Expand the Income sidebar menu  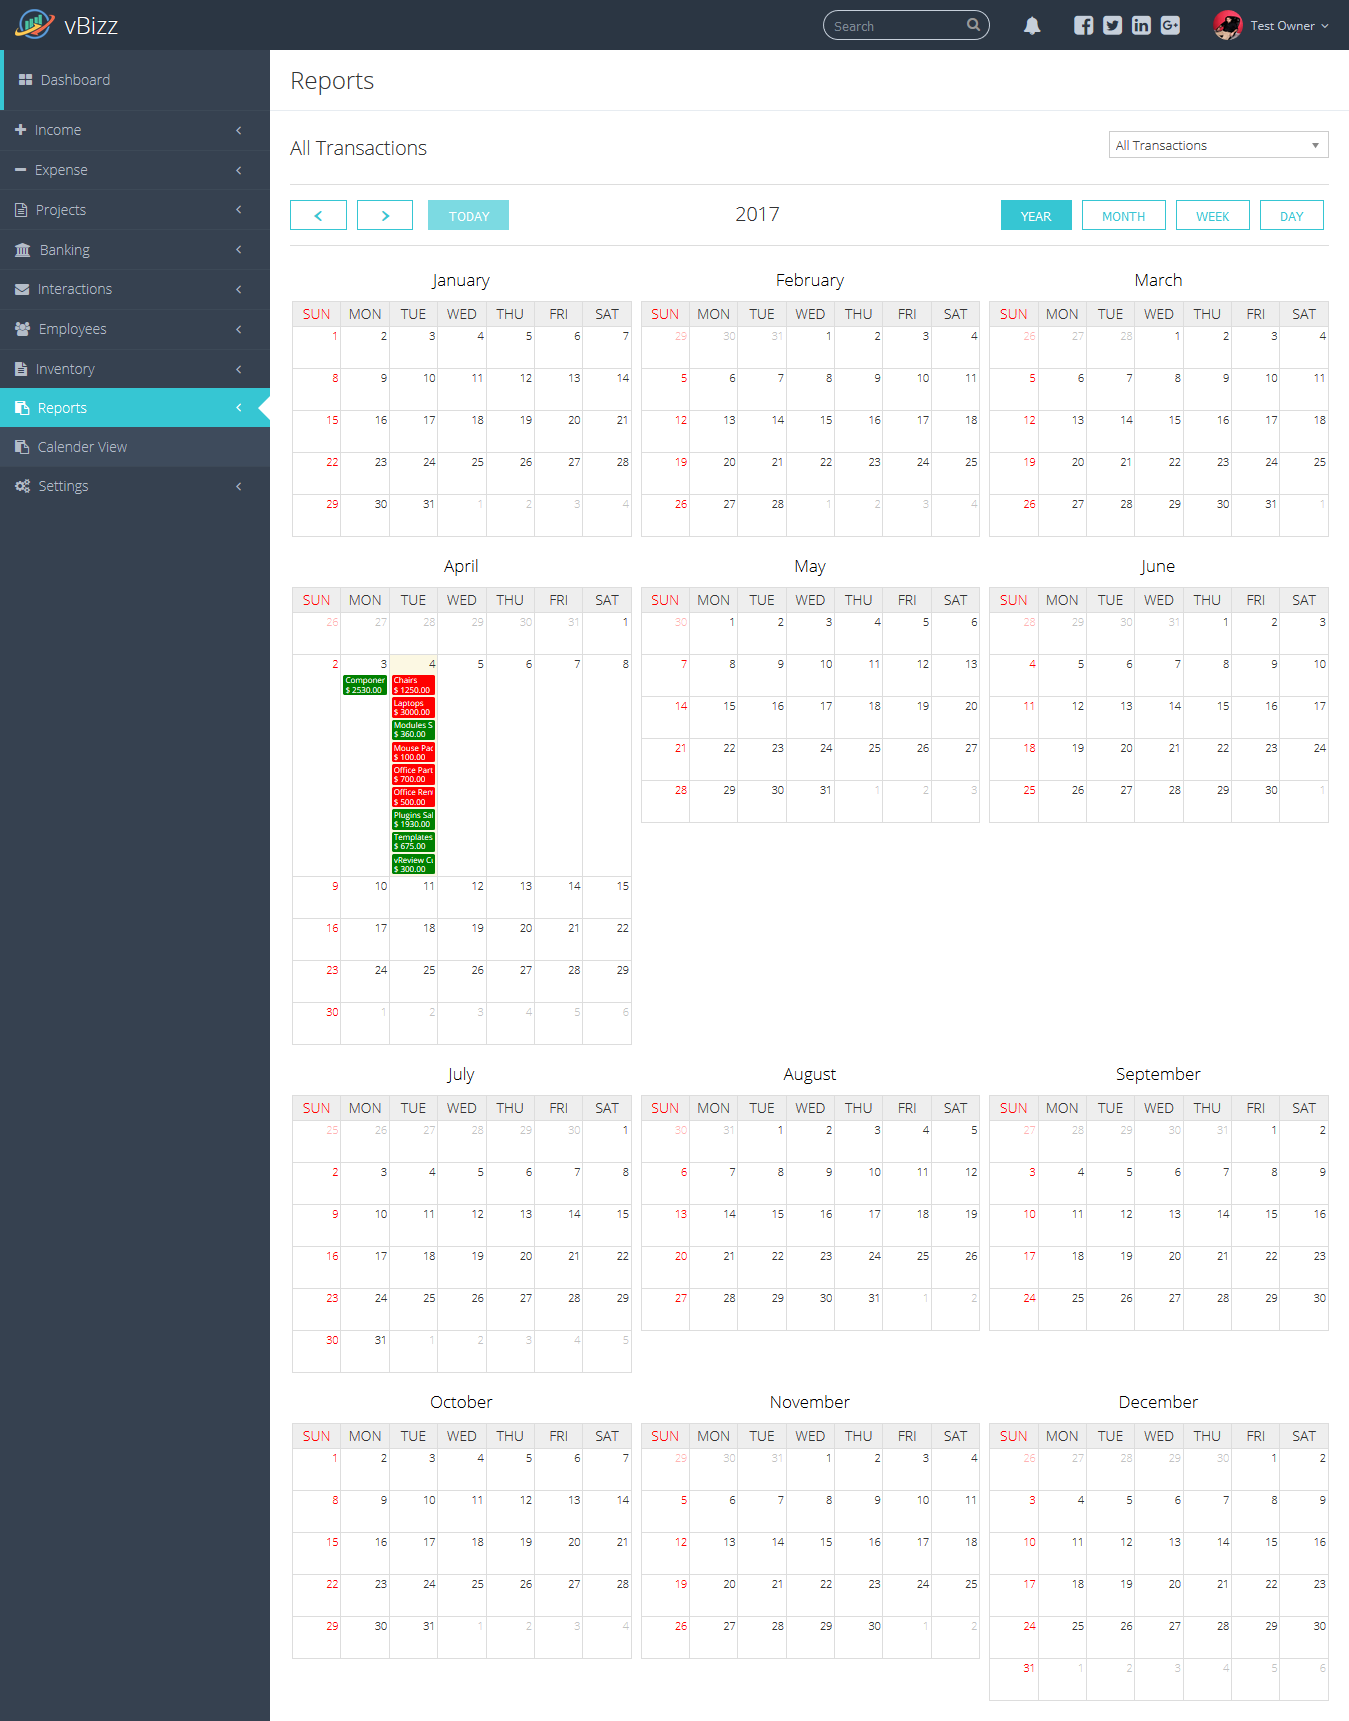134,130
